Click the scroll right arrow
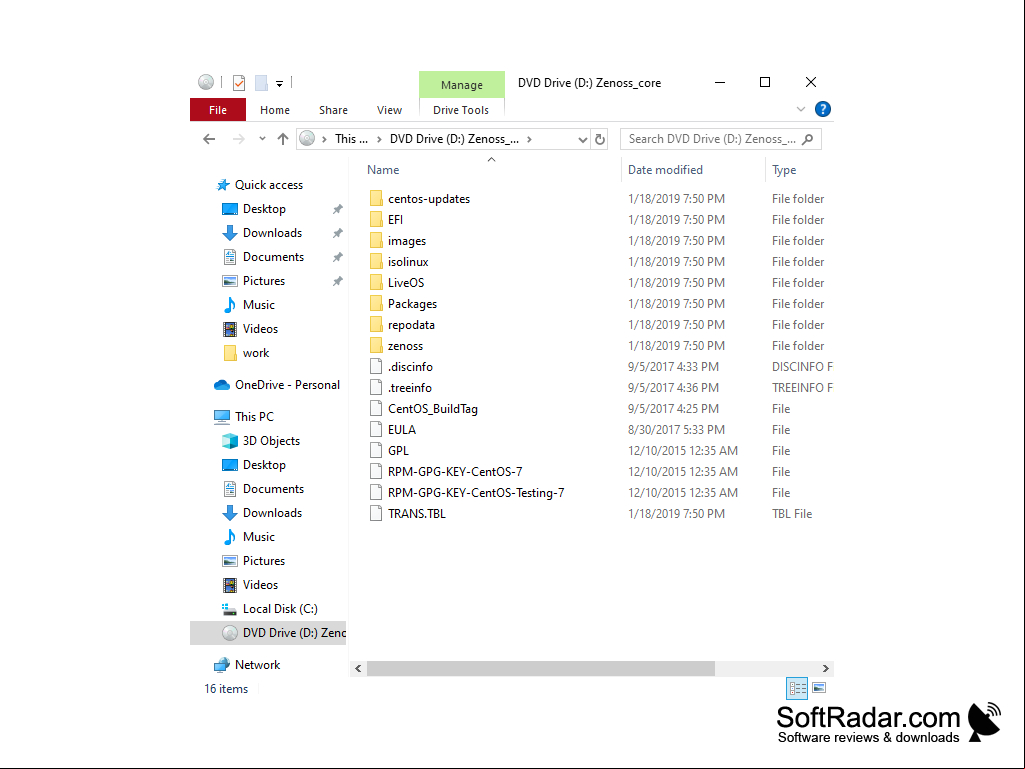Image resolution: width=1025 pixels, height=769 pixels. (x=826, y=668)
